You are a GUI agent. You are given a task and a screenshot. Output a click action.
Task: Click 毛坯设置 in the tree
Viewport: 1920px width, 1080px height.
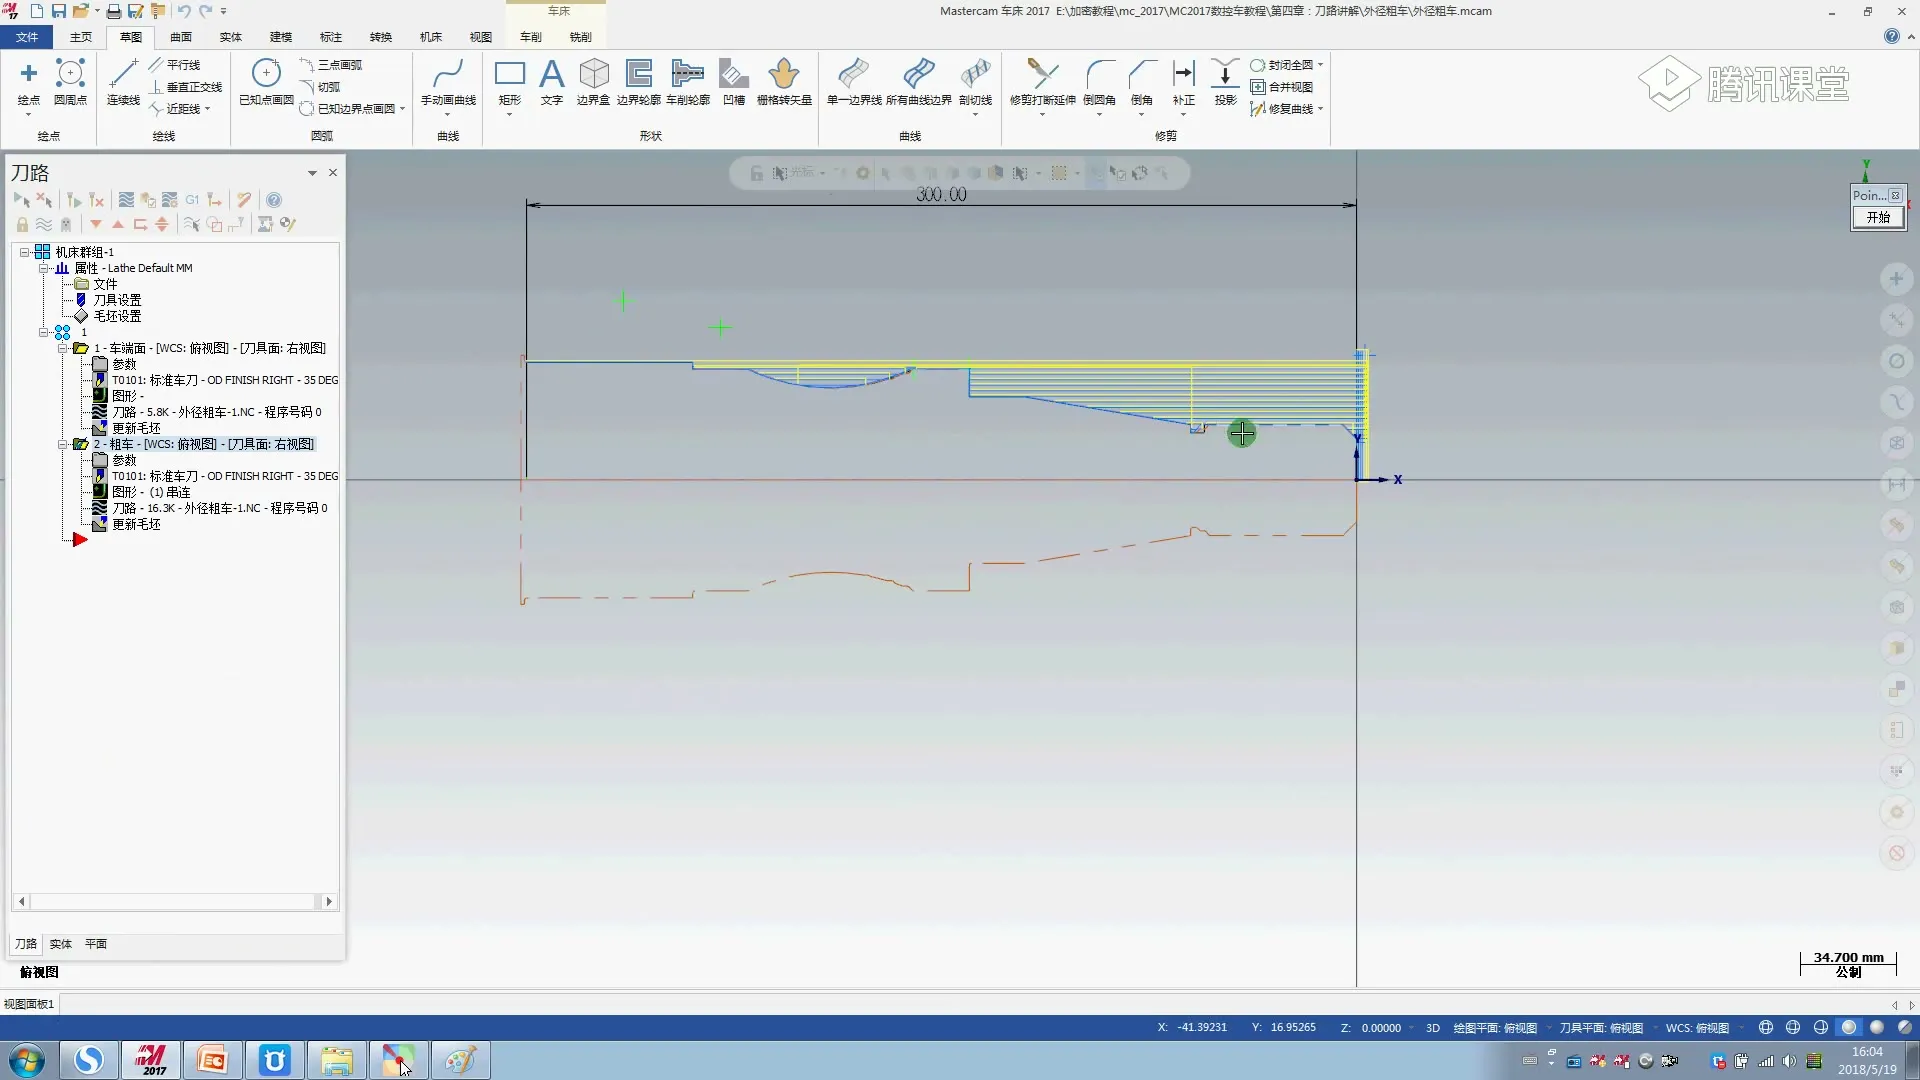coord(117,316)
